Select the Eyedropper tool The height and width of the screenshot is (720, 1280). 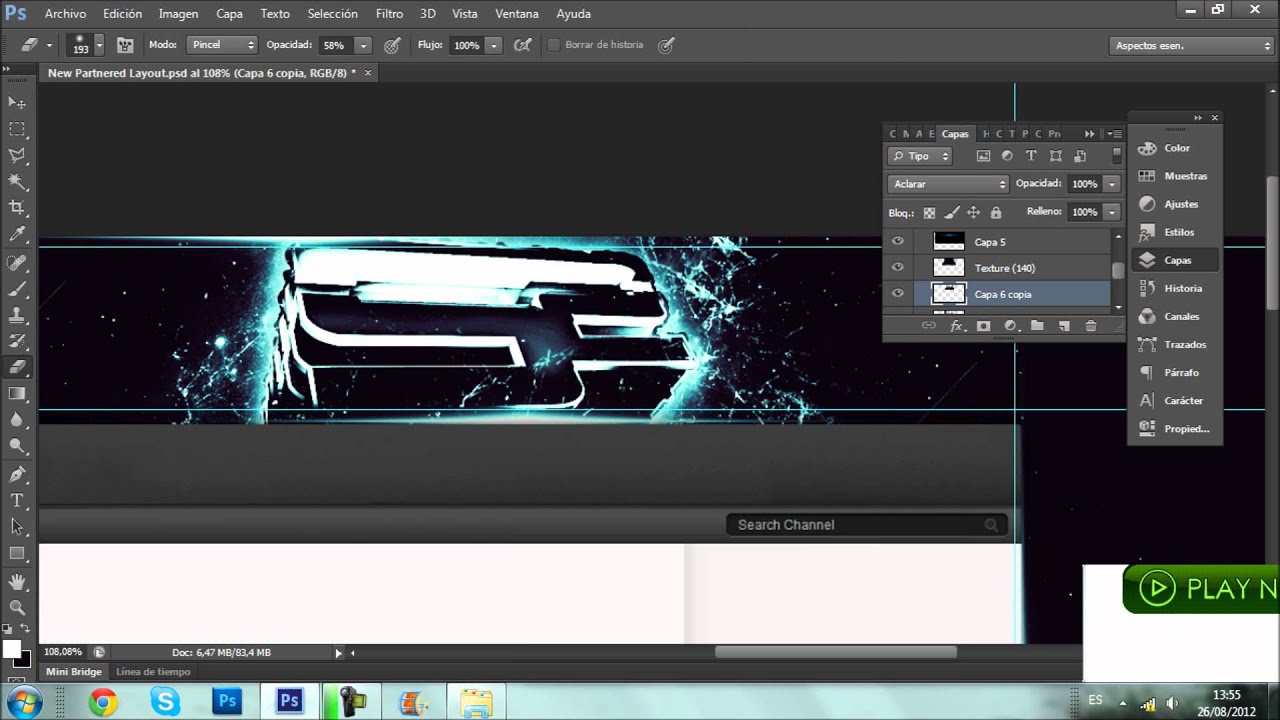click(x=17, y=235)
